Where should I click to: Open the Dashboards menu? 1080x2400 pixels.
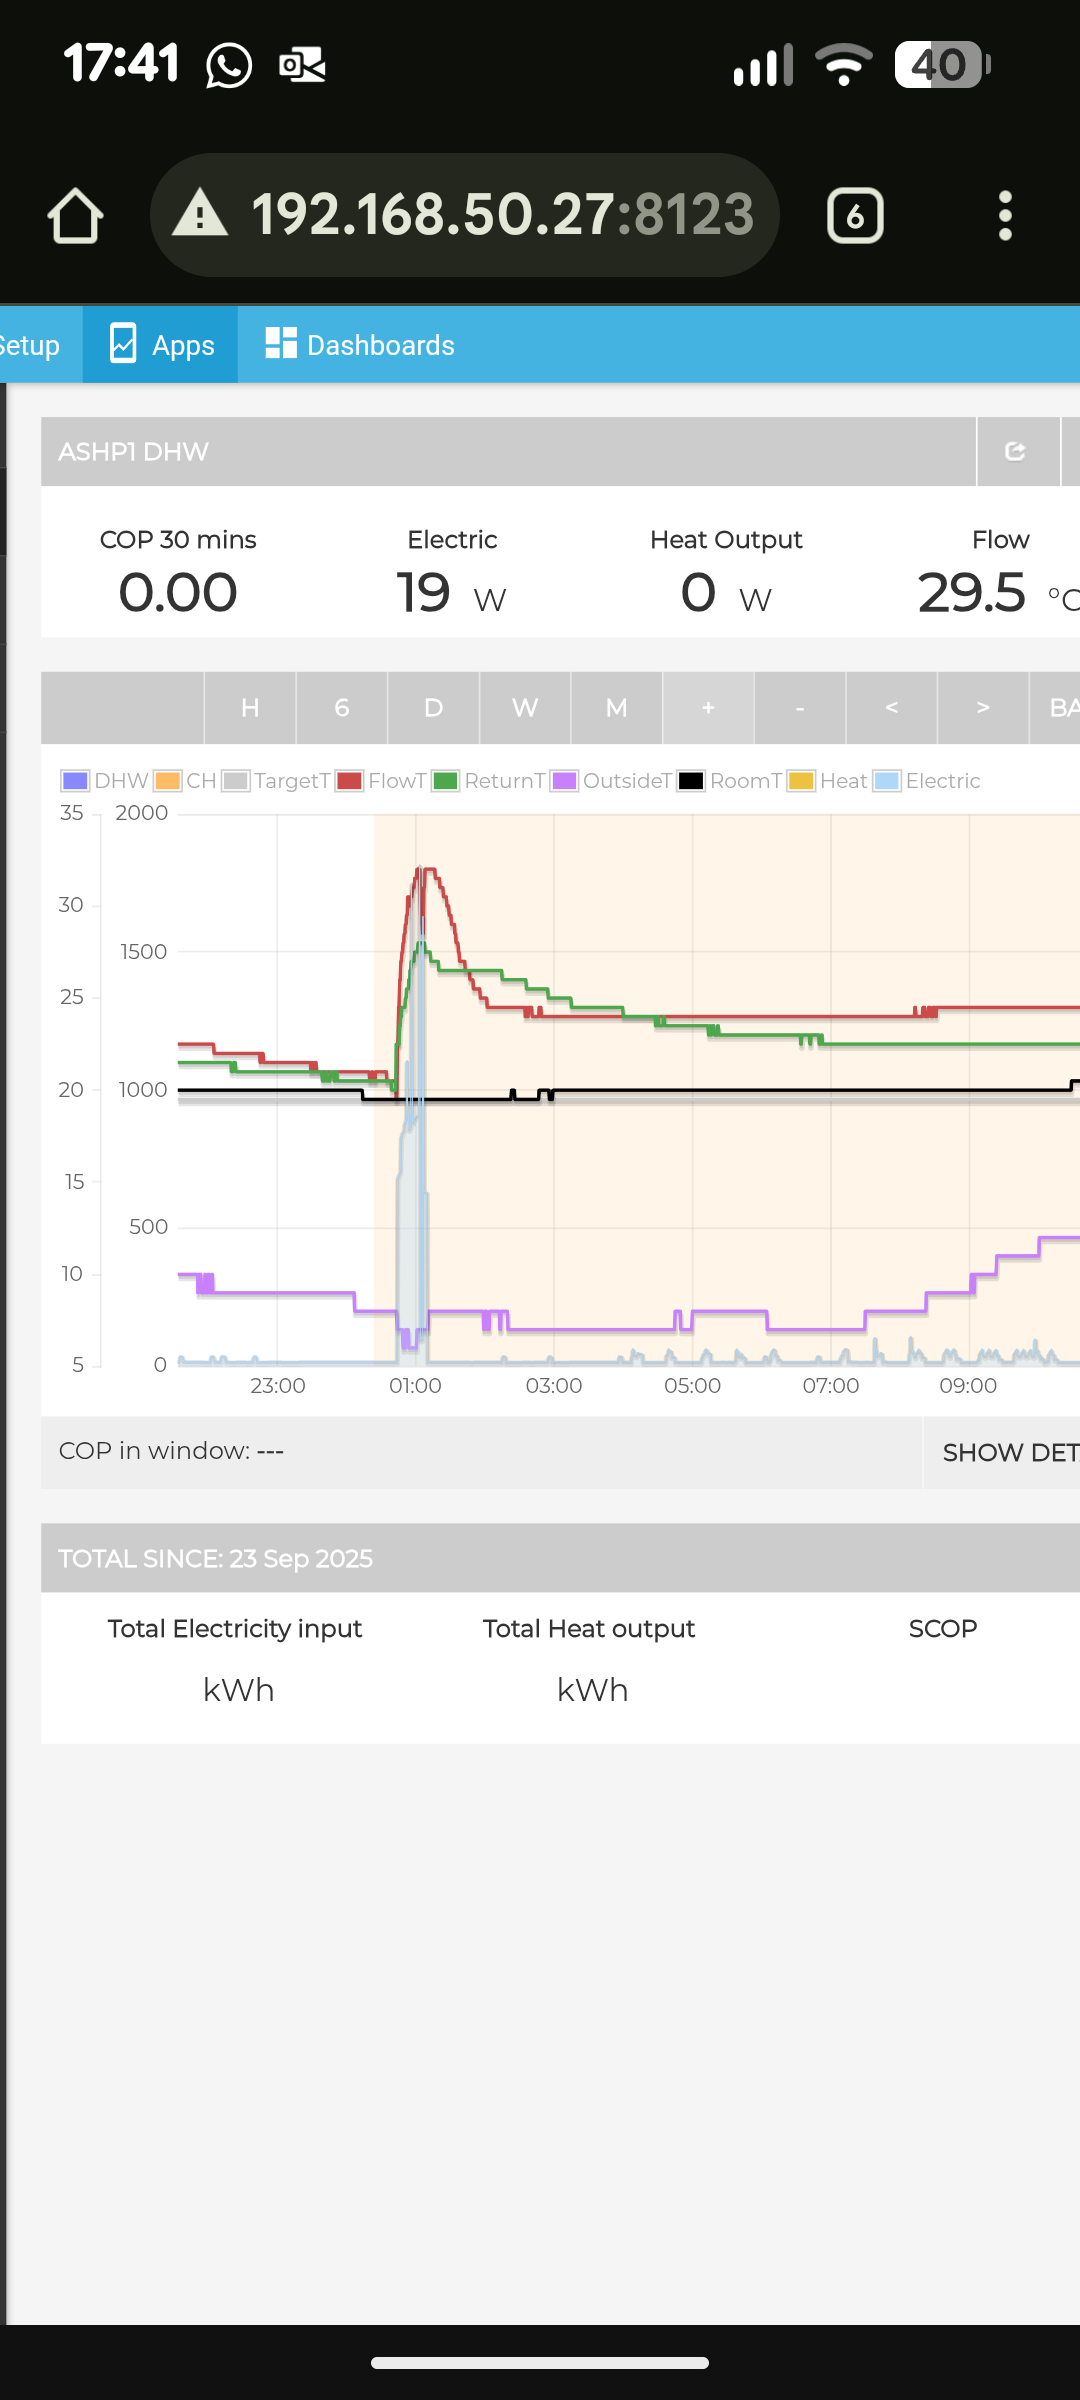tap(360, 345)
